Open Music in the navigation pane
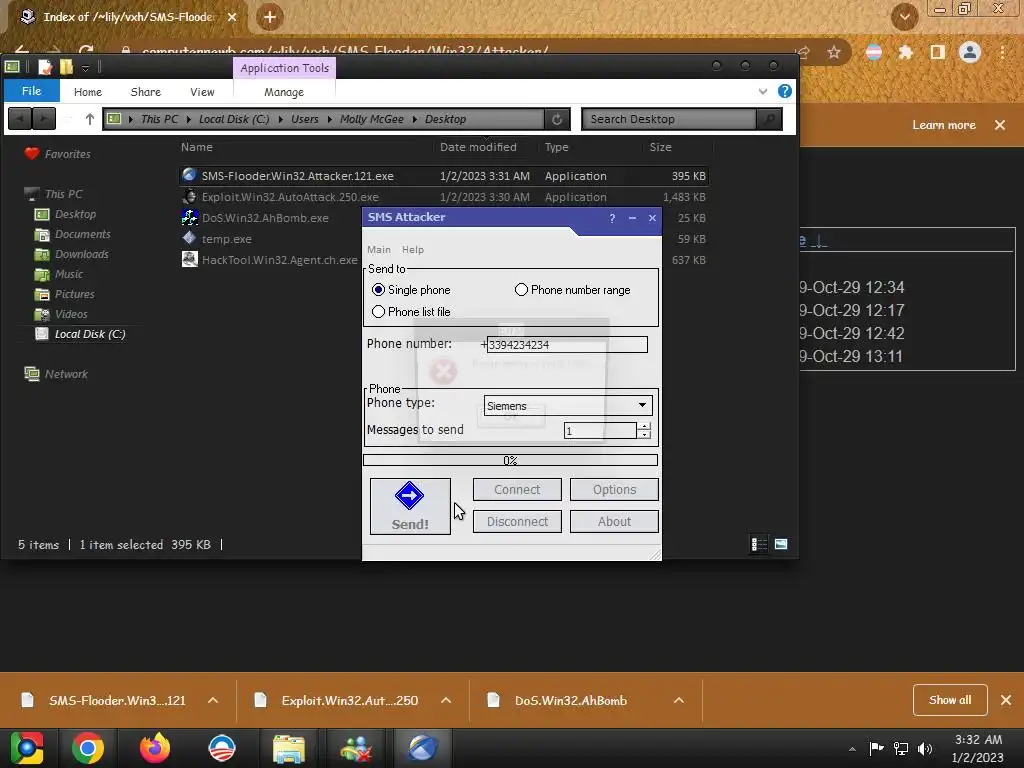 (x=69, y=274)
